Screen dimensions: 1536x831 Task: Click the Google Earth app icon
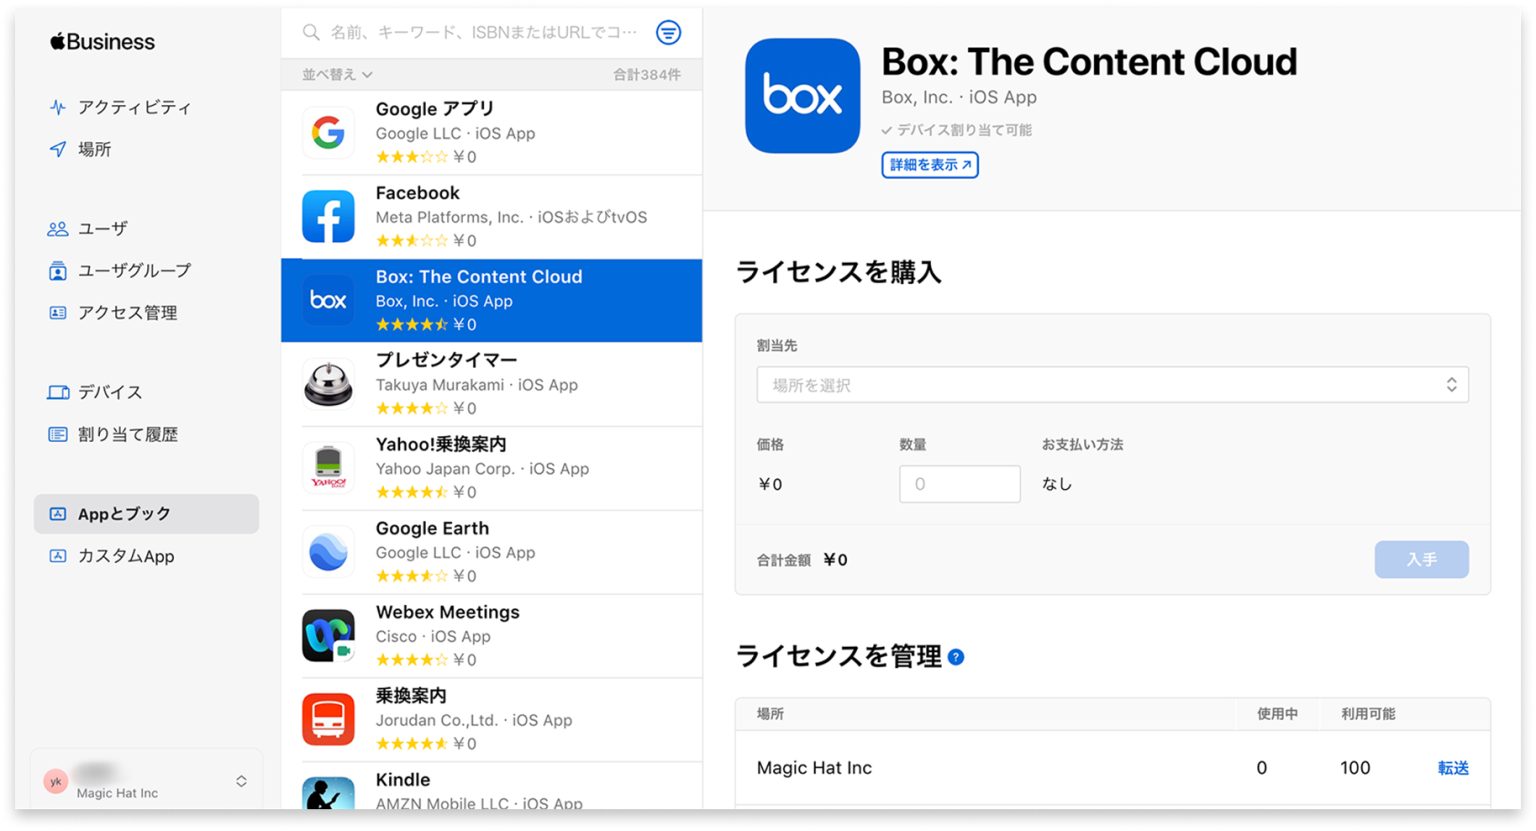click(328, 551)
